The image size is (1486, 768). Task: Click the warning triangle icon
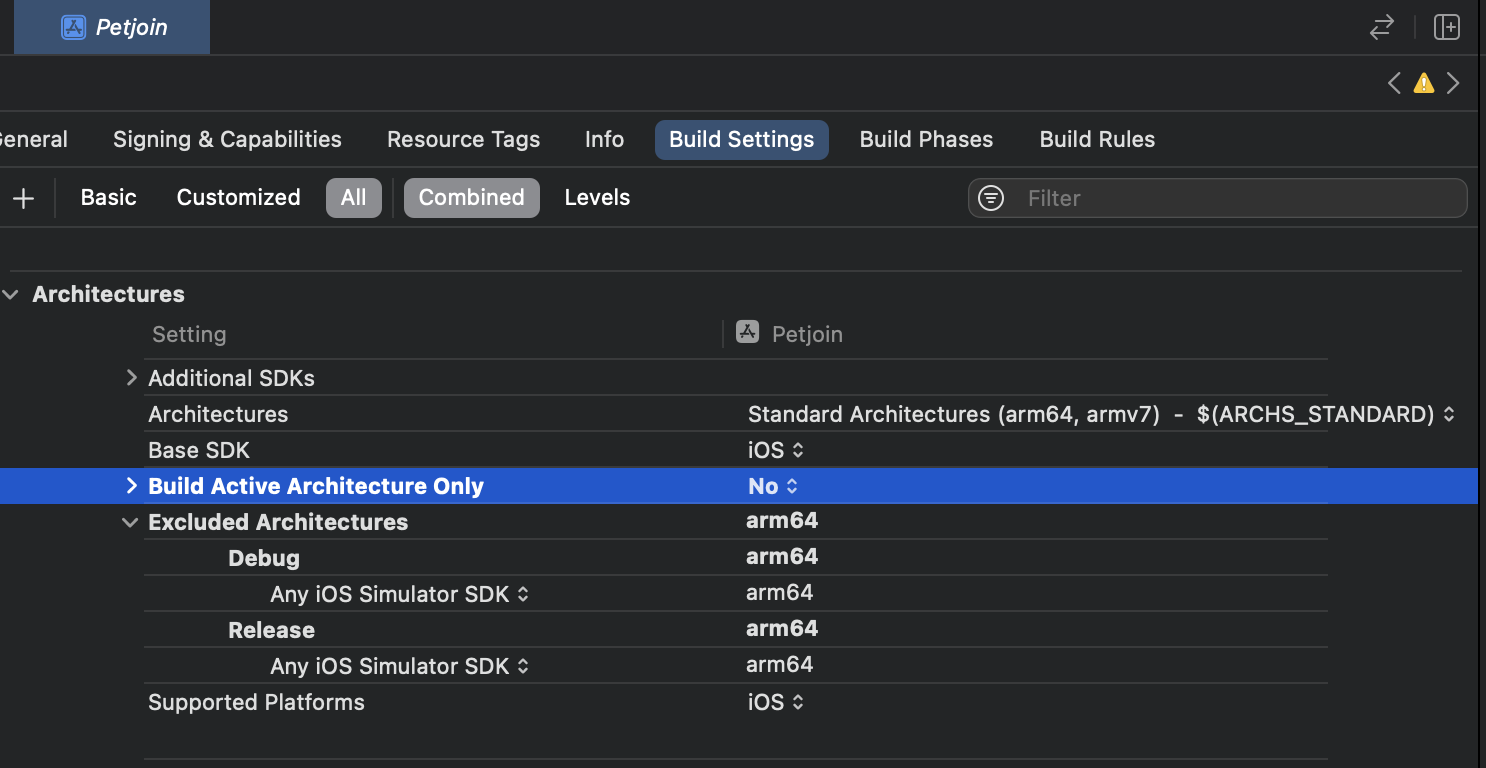(x=1423, y=83)
